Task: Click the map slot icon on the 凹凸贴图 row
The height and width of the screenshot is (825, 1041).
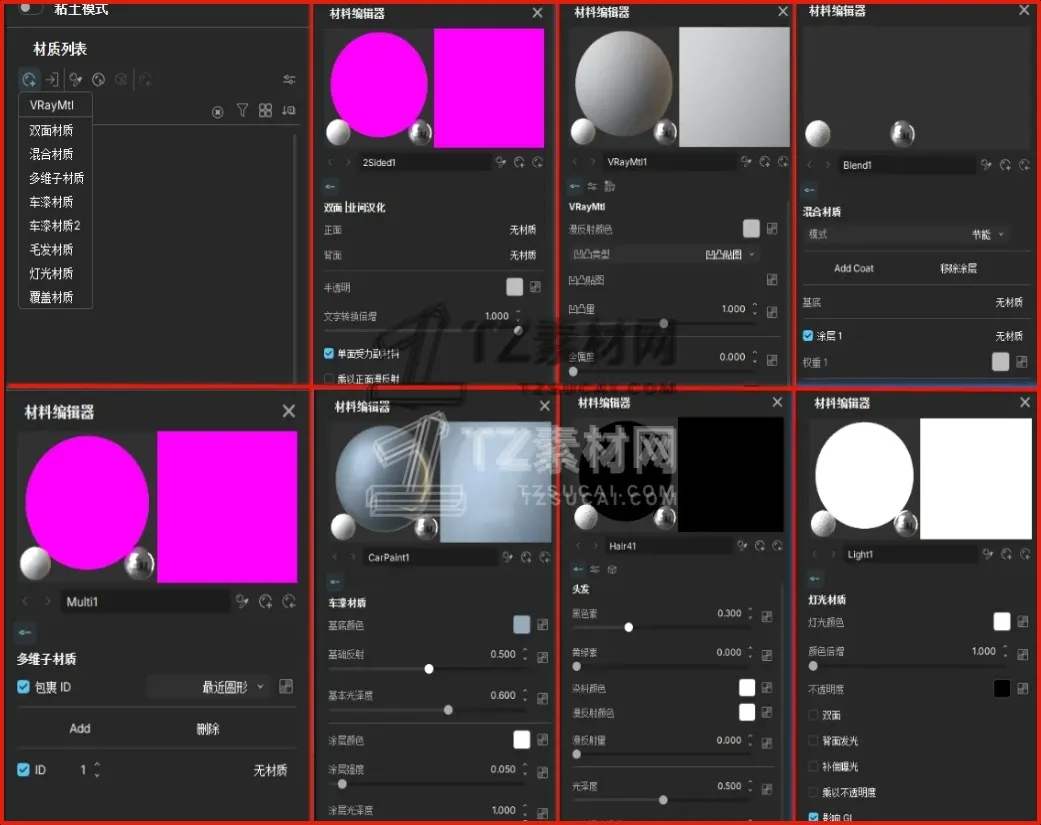Action: 772,279
